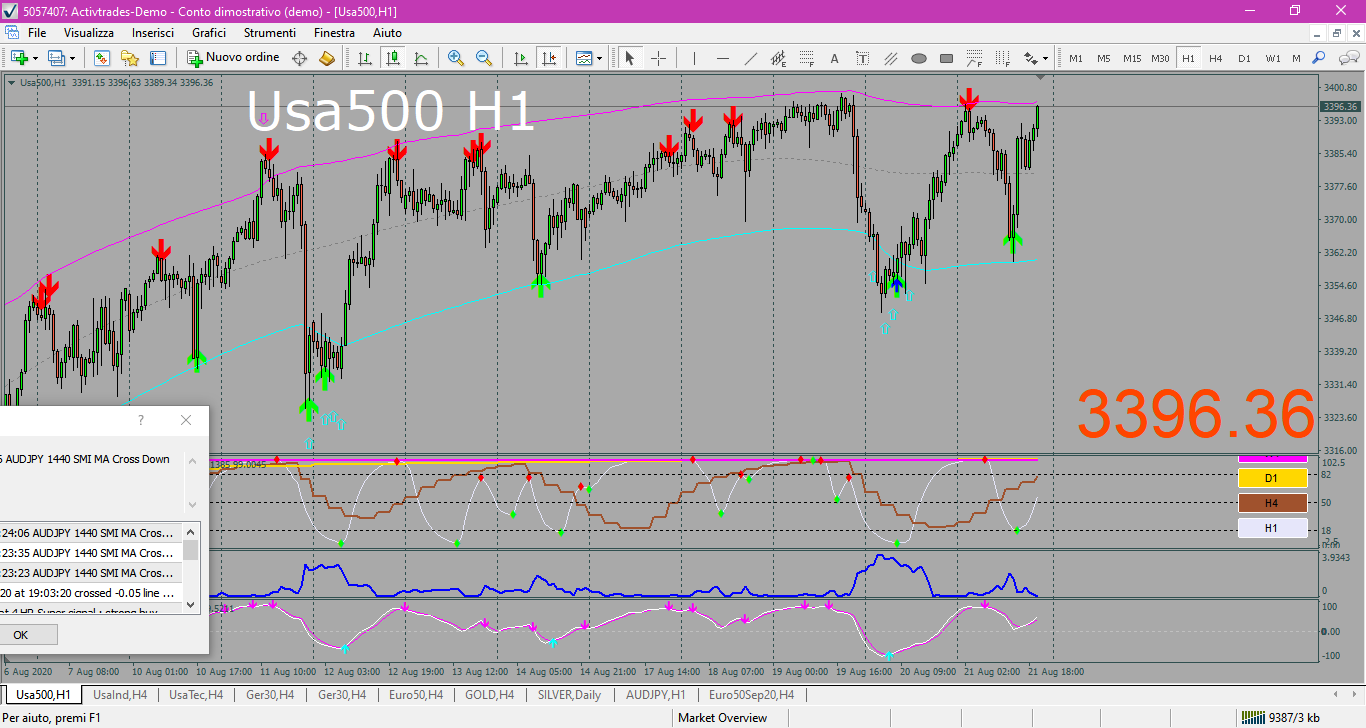The height and width of the screenshot is (728, 1366).
Task: Click the search magnifier icon
Action: [1319, 58]
